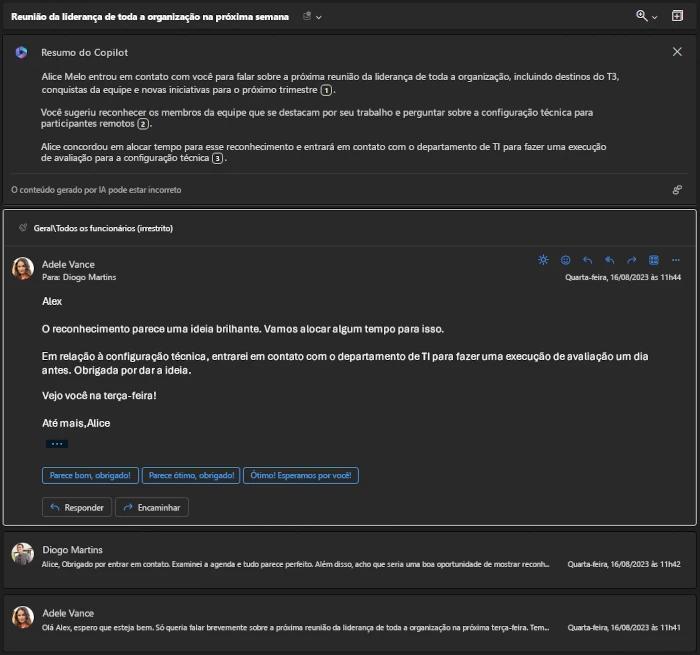Choose suggested reply 'Parece ótimo, obrigado!'
The image size is (700, 655).
coord(191,476)
